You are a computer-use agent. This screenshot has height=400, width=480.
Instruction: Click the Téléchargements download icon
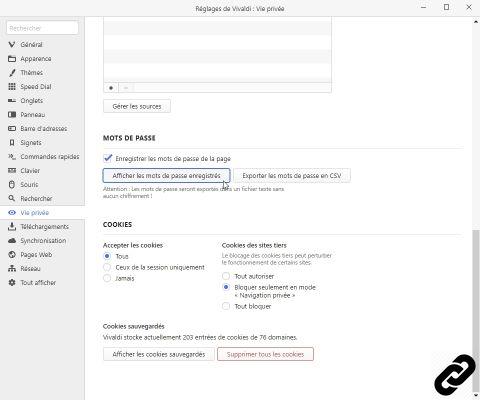coord(12,227)
